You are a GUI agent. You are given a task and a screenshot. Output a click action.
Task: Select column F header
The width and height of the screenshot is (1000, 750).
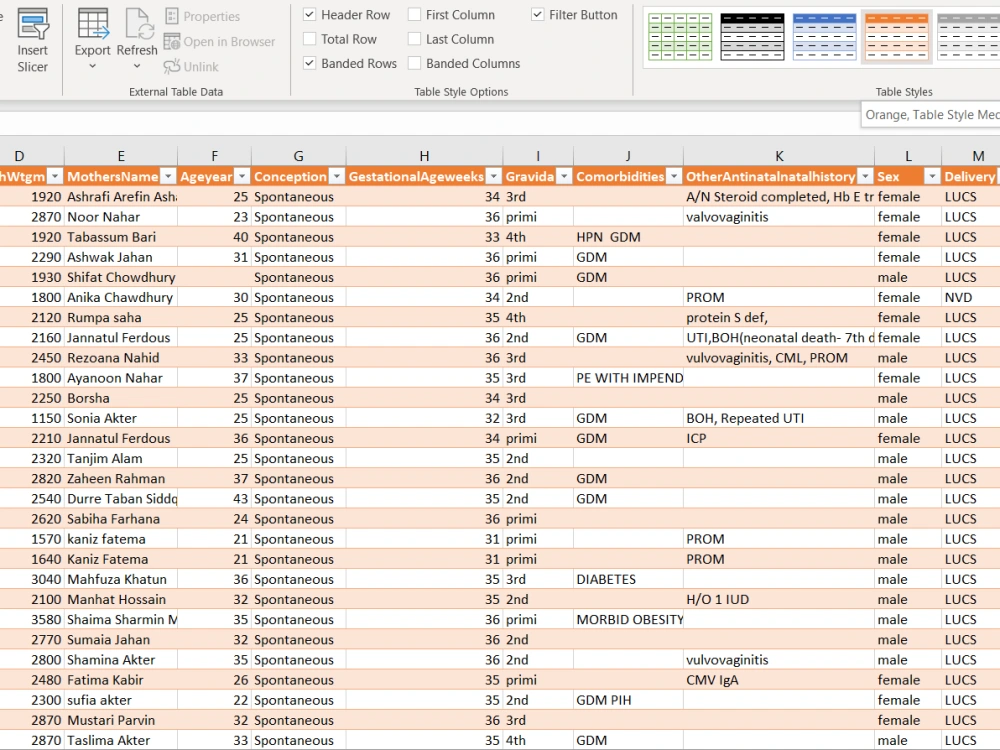pos(214,156)
